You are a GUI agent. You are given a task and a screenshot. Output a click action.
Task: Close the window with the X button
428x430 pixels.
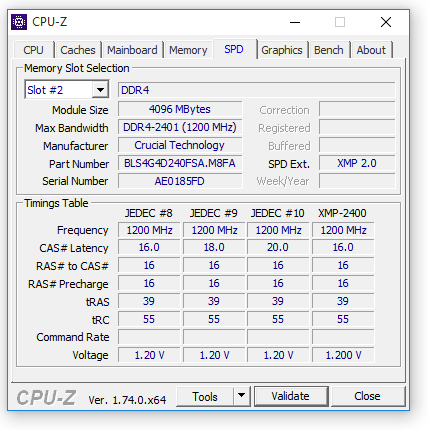click(386, 22)
